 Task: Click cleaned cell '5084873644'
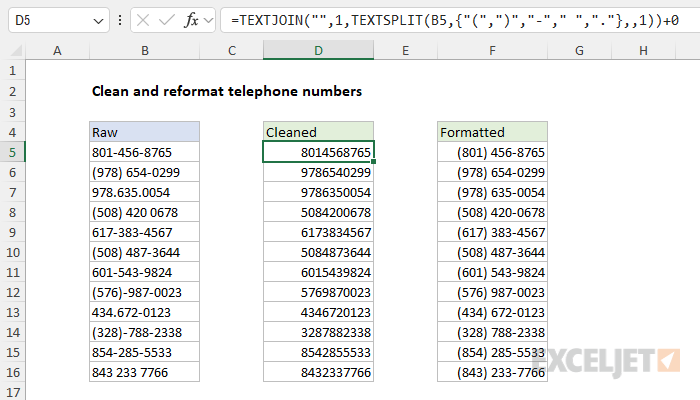click(318, 252)
